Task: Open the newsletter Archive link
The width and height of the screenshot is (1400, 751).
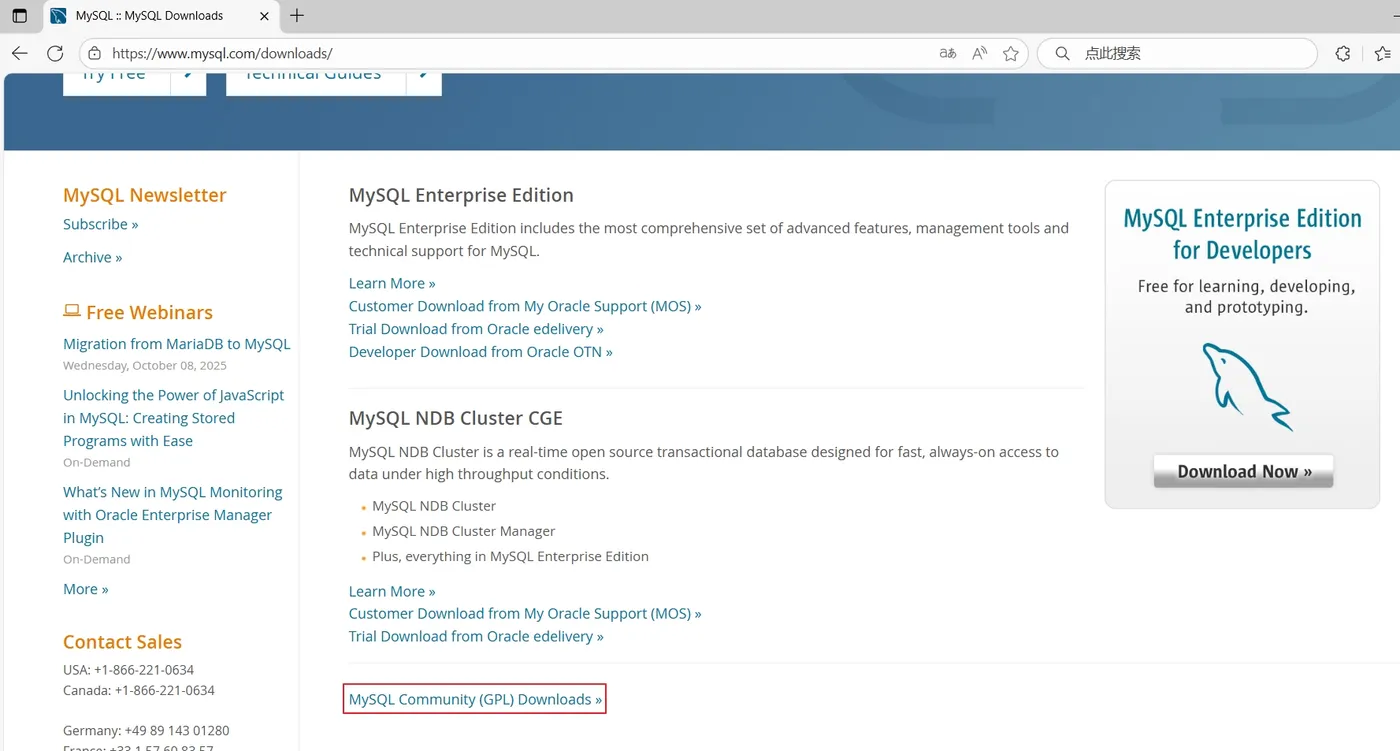Action: click(92, 257)
